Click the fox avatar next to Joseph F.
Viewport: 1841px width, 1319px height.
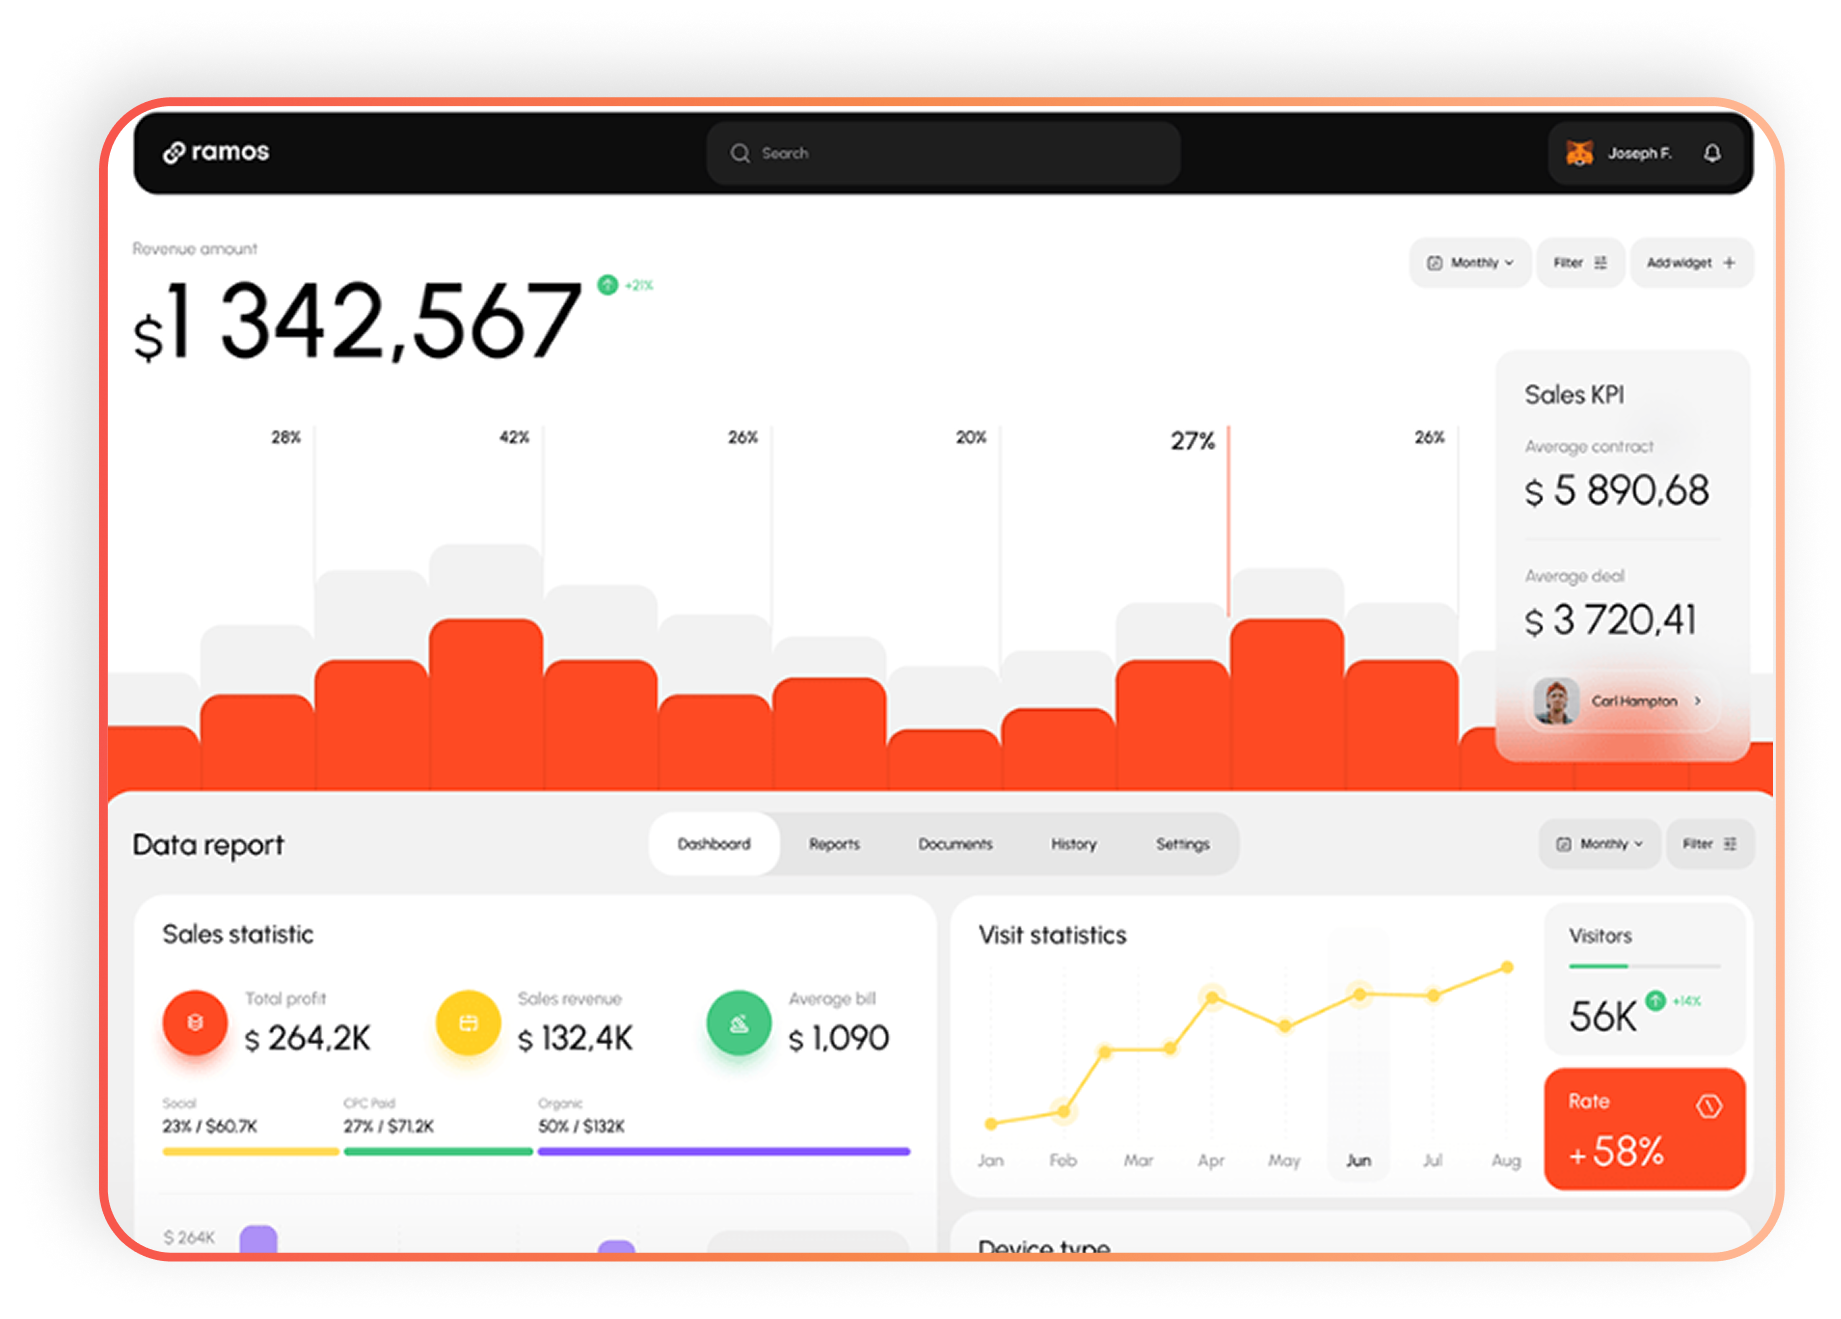point(1579,153)
